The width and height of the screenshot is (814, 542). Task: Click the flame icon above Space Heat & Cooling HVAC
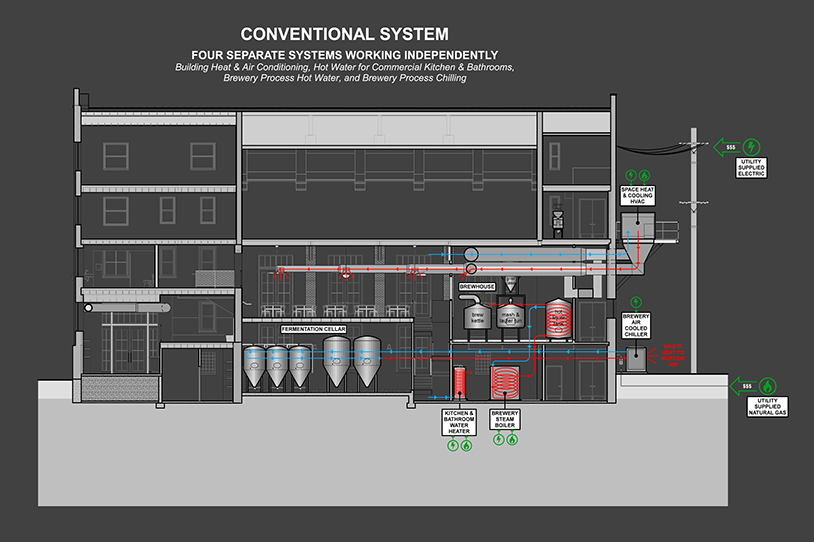(644, 175)
